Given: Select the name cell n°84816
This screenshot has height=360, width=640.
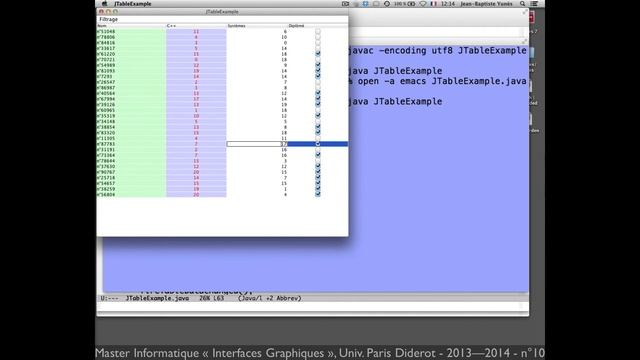Looking at the screenshot, I should pyautogui.click(x=131, y=43).
